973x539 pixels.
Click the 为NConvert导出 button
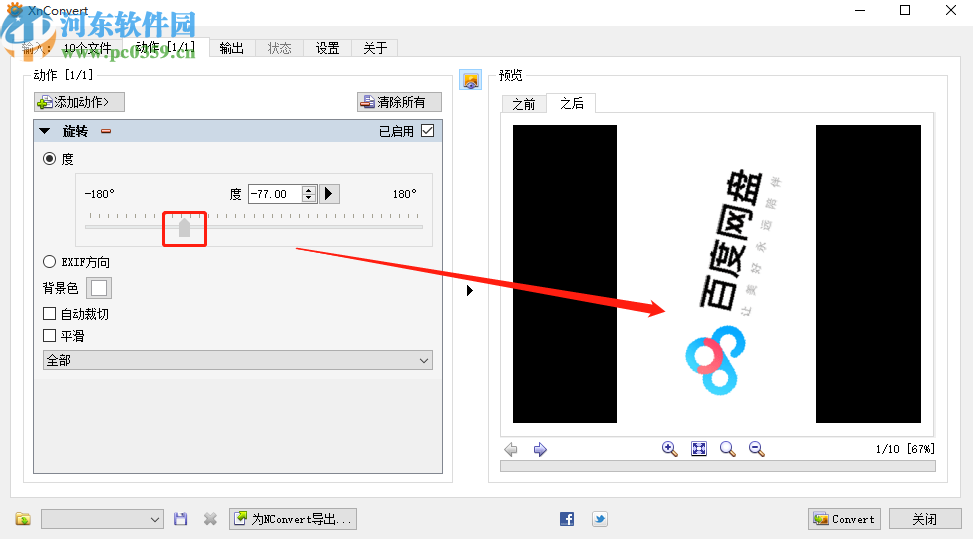[x=293, y=519]
